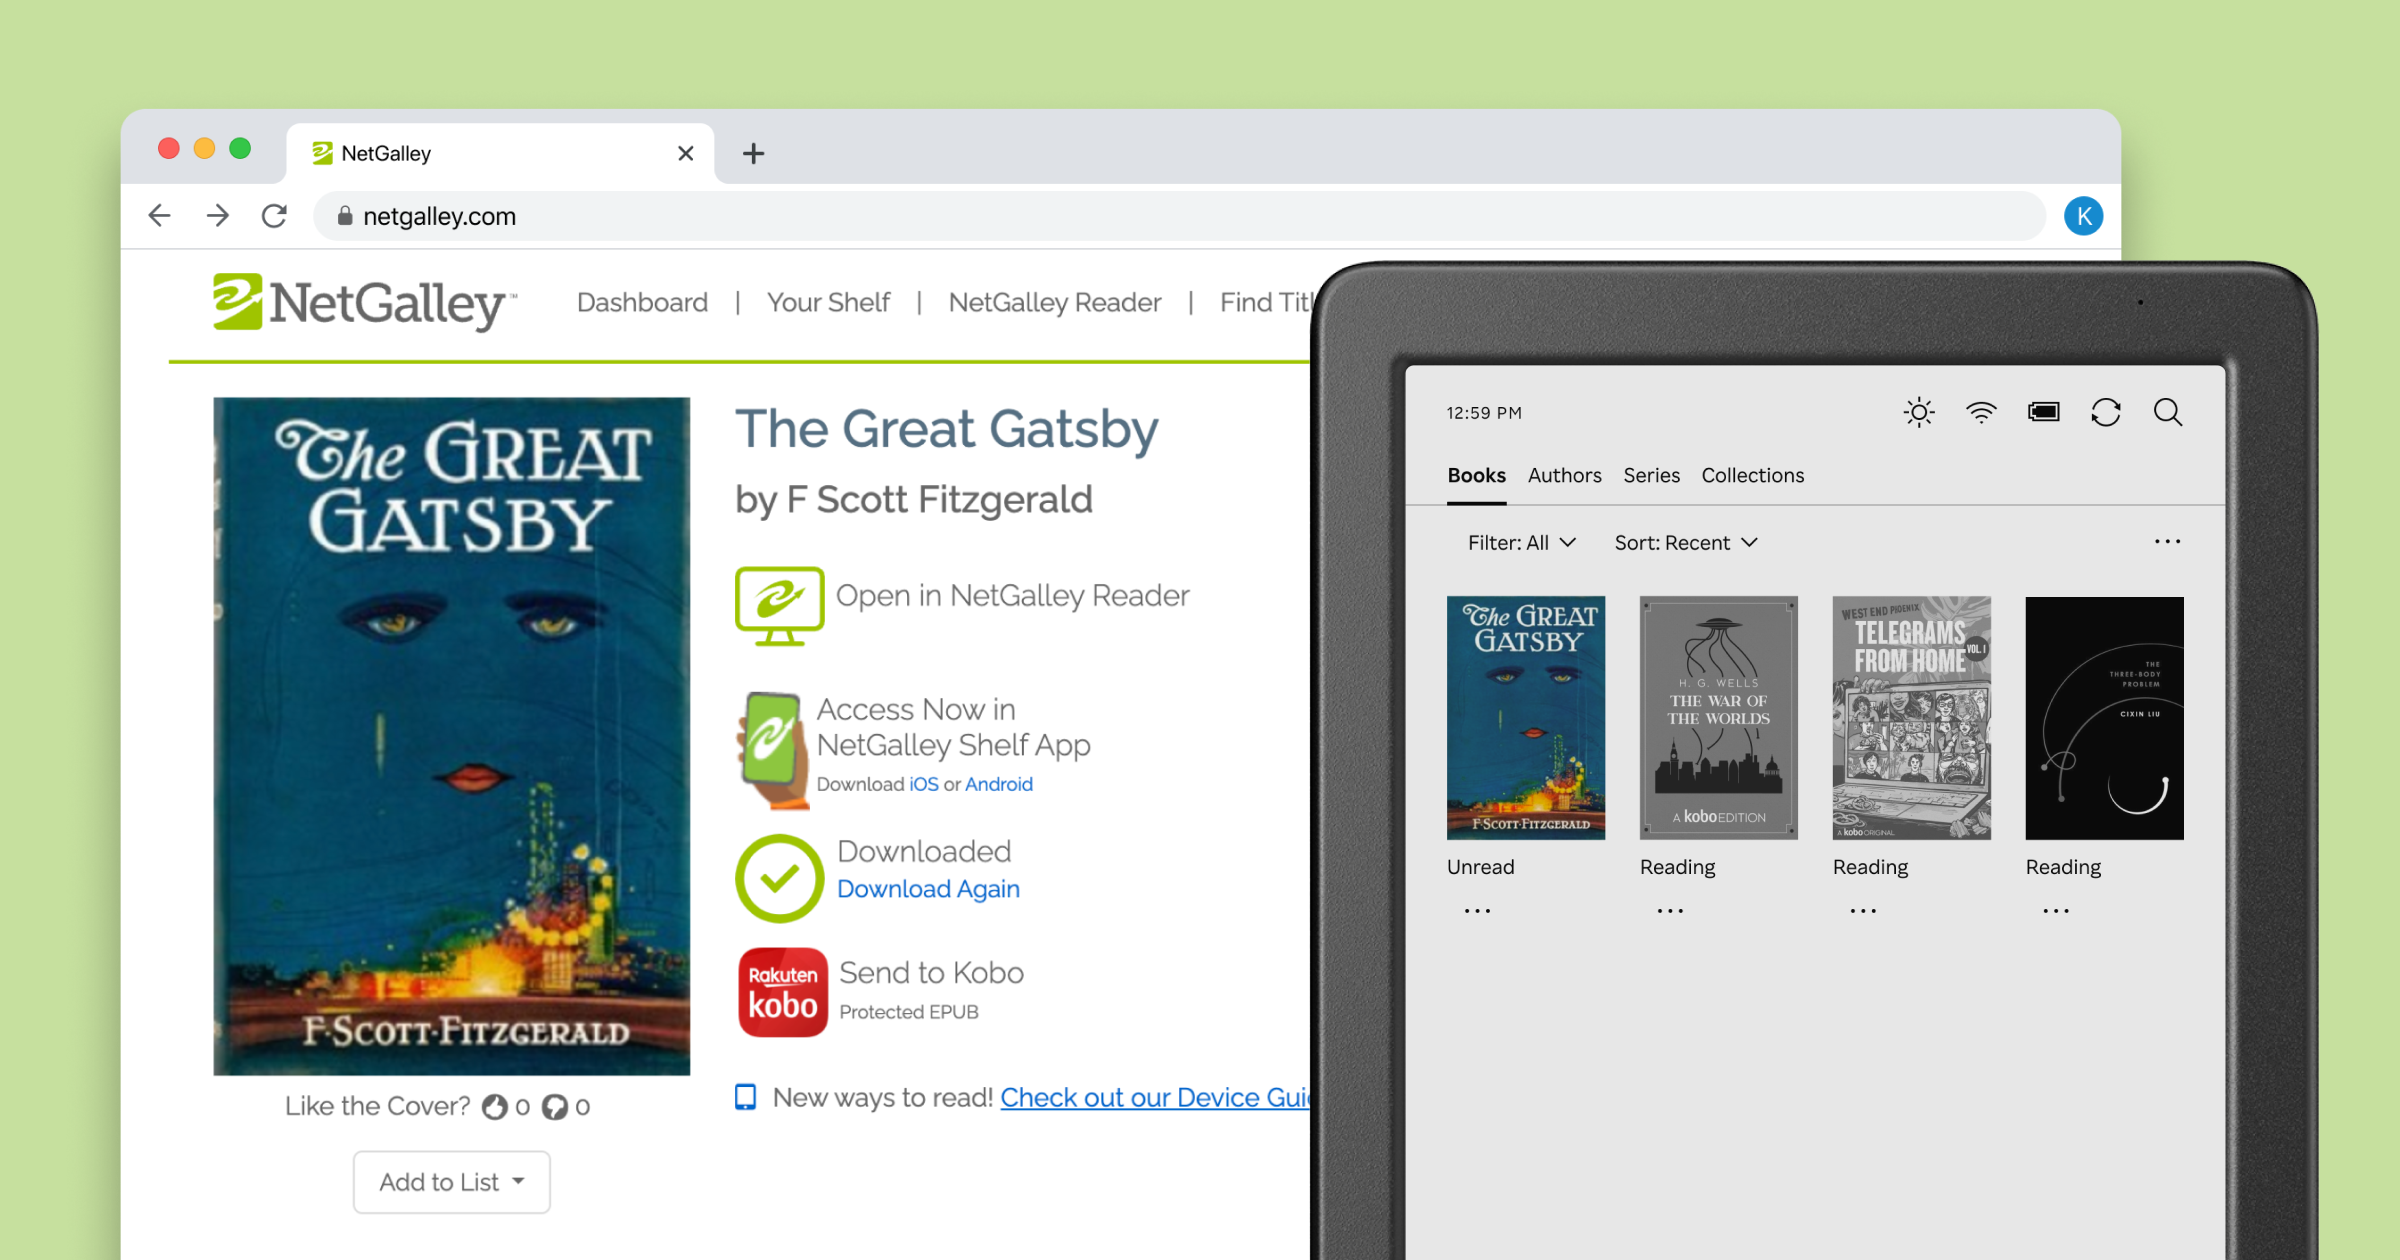Open Your Shelf in NetGalley navigation

click(828, 302)
